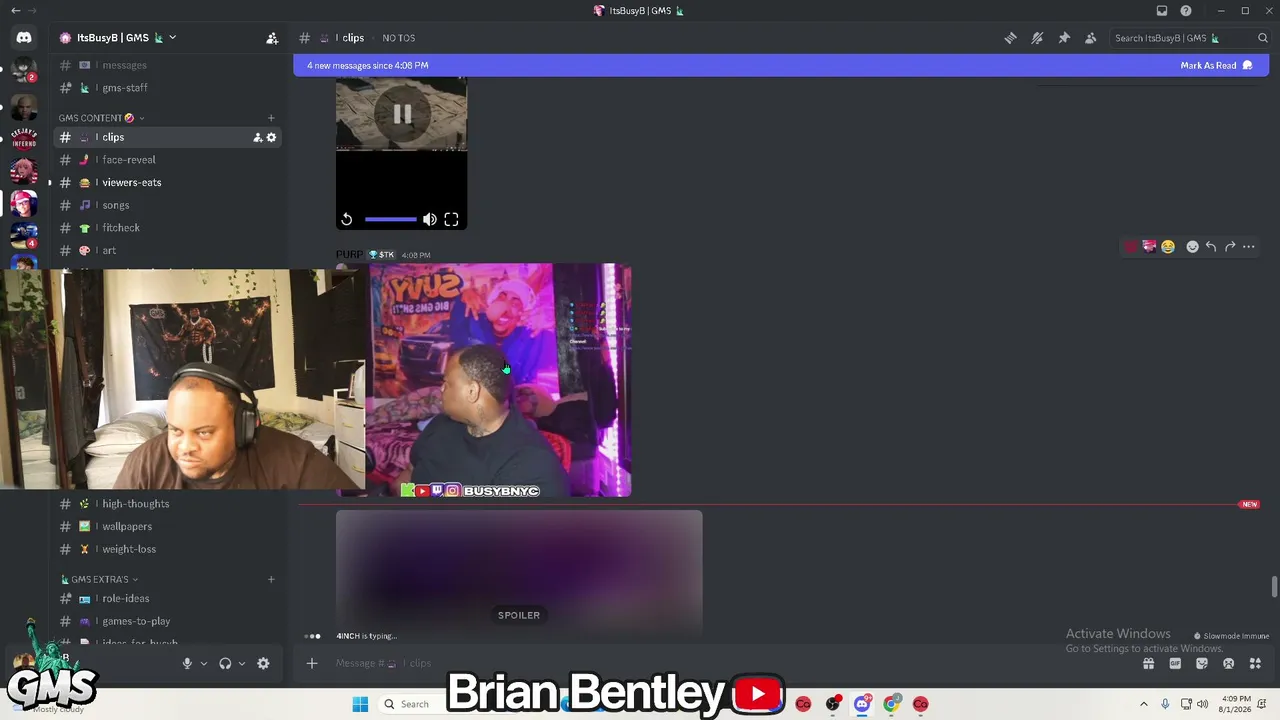Add a channel to GMS EXTRA'S
This screenshot has height=720, width=1280.
270,579
